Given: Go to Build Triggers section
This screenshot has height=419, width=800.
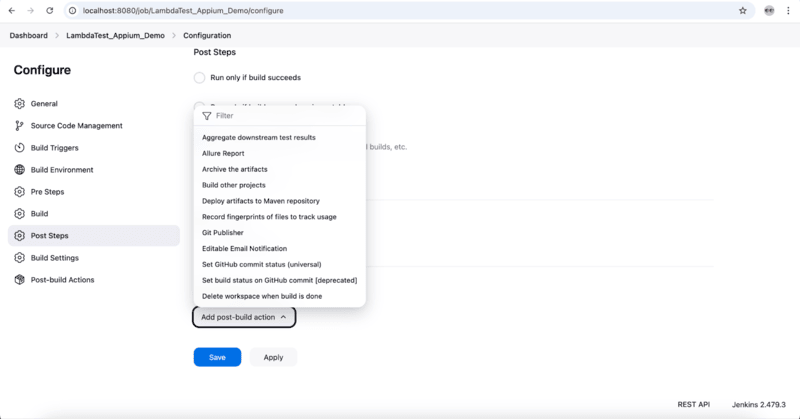Looking at the screenshot, I should [94, 147].
